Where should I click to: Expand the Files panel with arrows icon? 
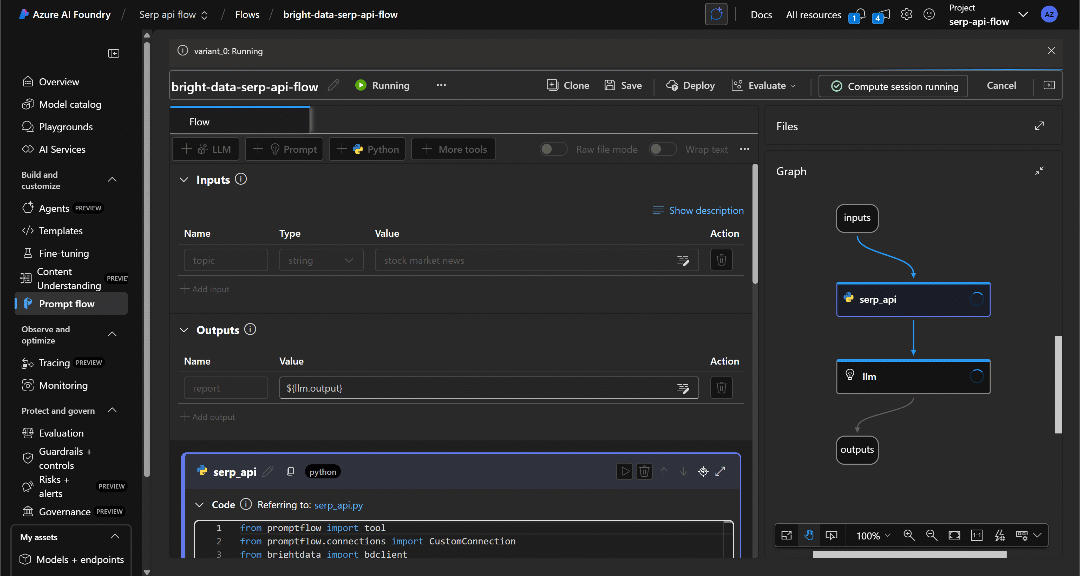1039,126
